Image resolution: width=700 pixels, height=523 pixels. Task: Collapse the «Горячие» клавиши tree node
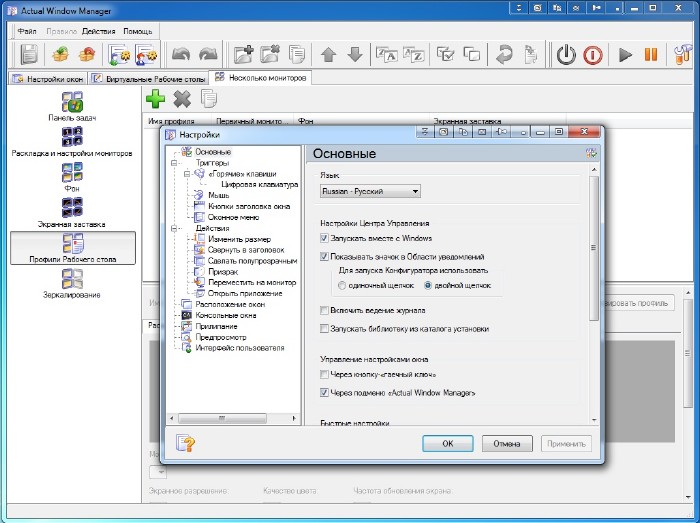[185, 173]
